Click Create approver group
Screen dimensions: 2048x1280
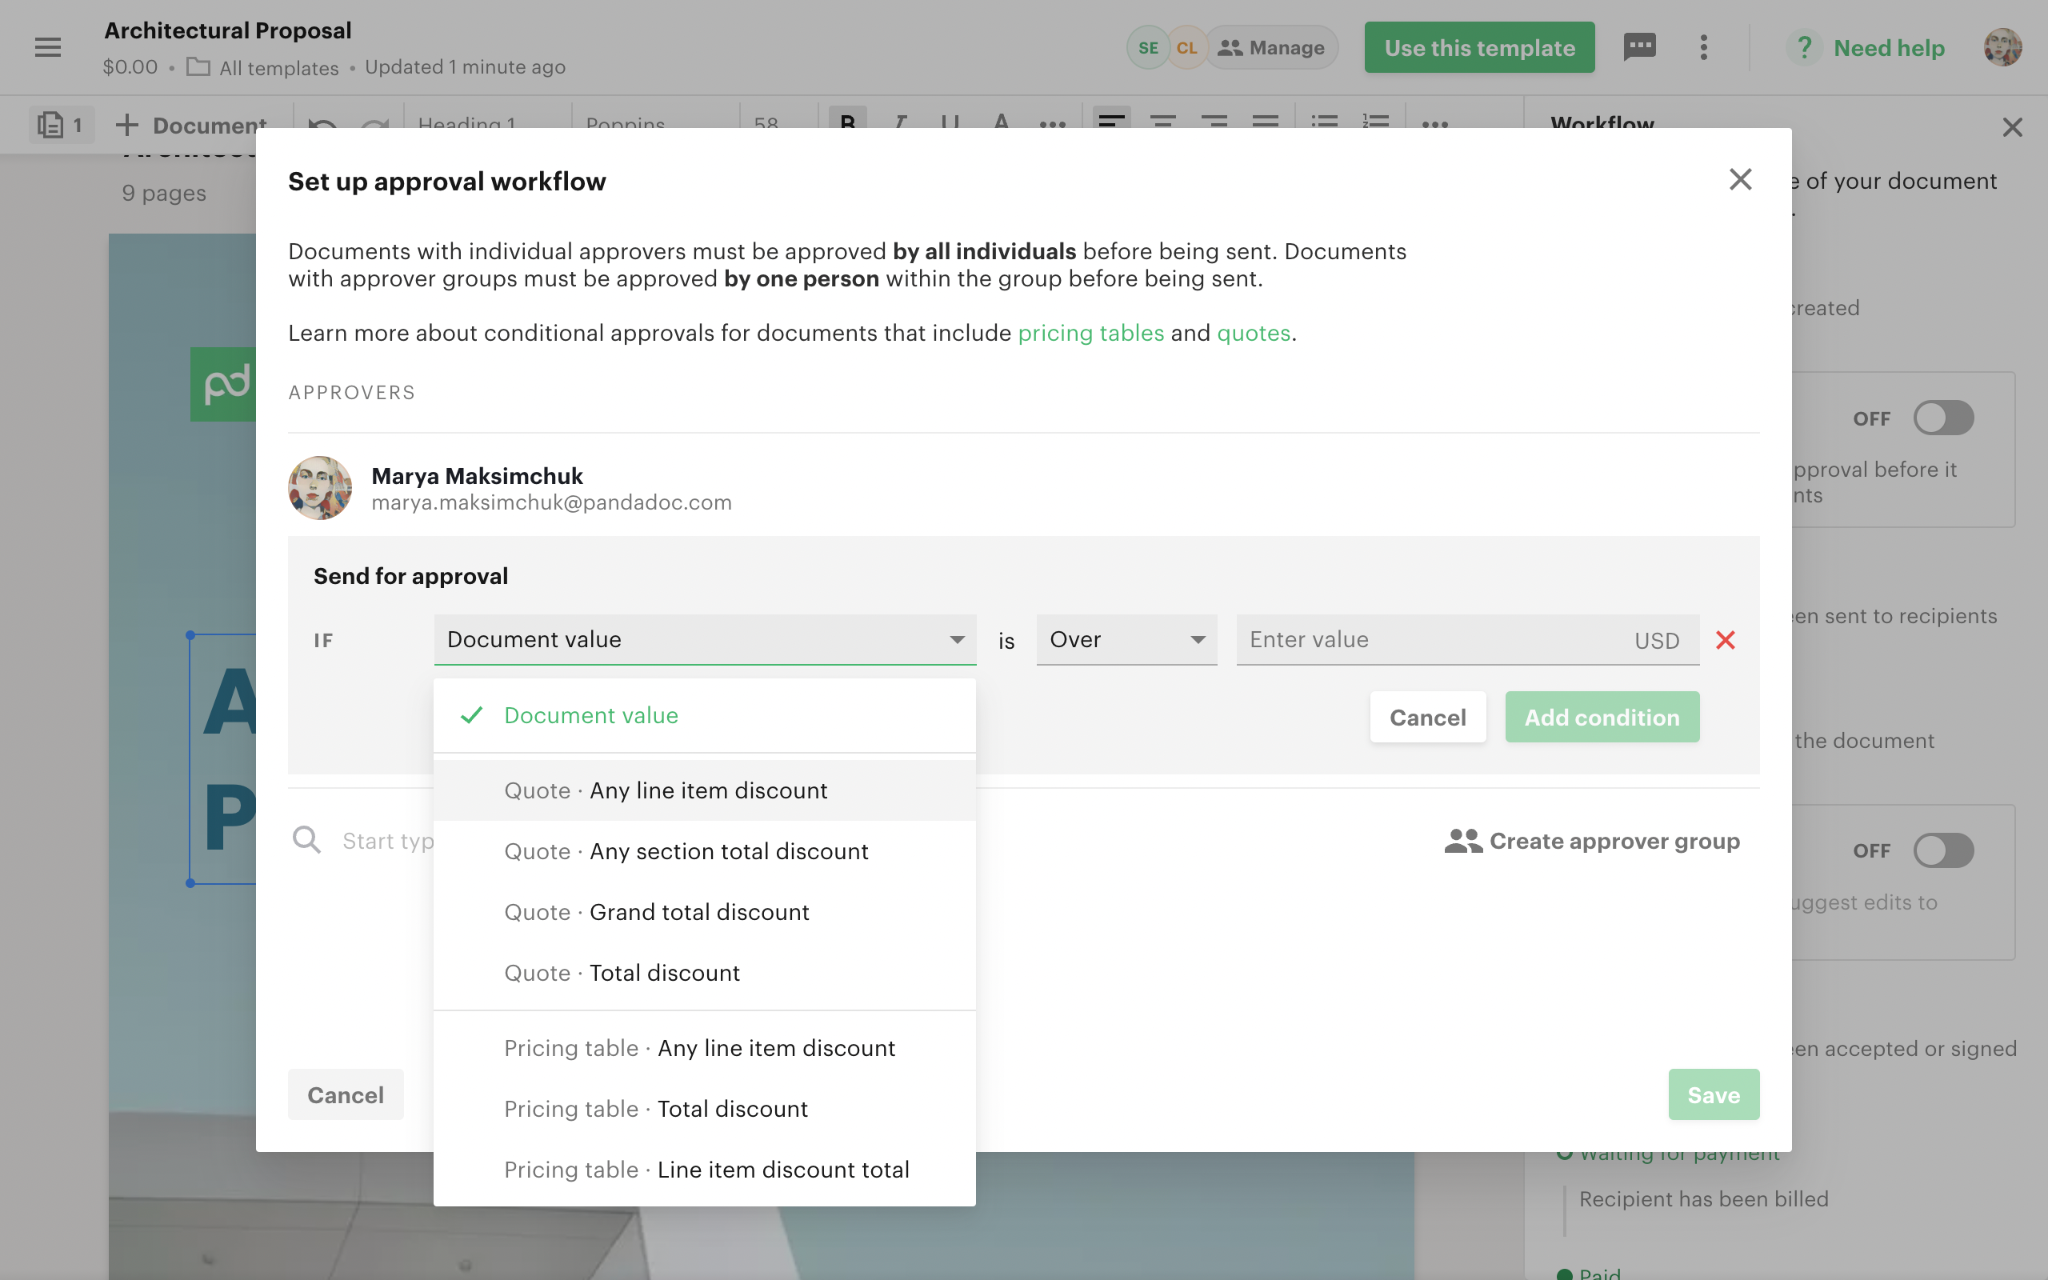[1592, 841]
